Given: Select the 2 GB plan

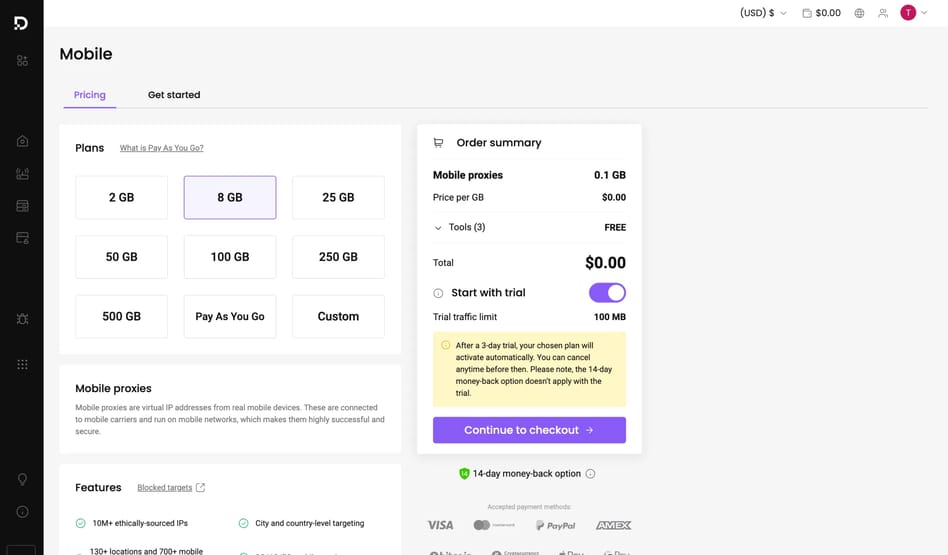Looking at the screenshot, I should coord(121,198).
